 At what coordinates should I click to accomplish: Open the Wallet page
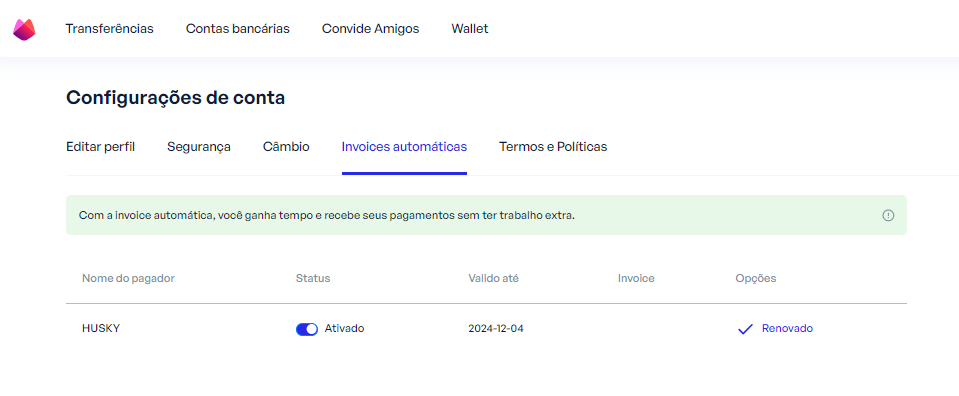pos(470,29)
